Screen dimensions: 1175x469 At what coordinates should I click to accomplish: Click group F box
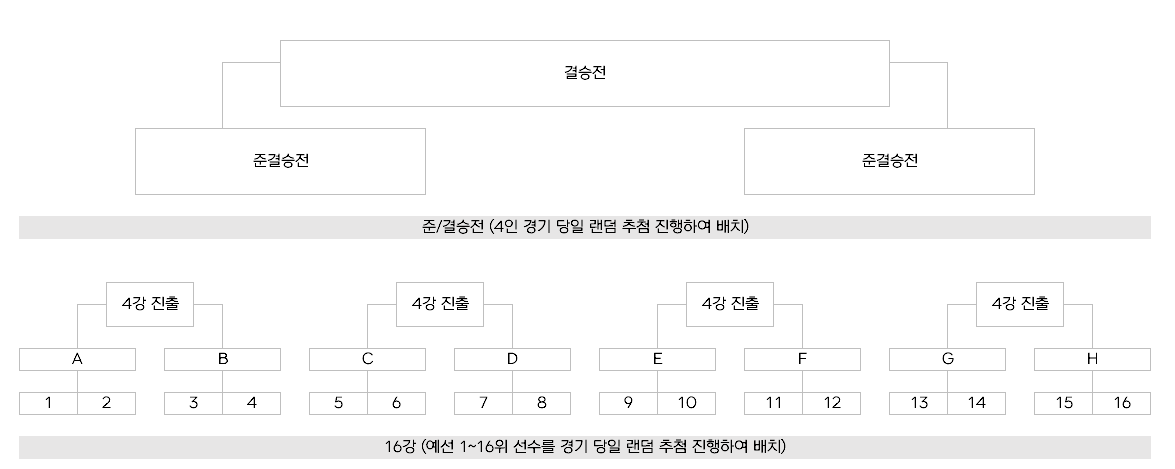[x=802, y=359]
